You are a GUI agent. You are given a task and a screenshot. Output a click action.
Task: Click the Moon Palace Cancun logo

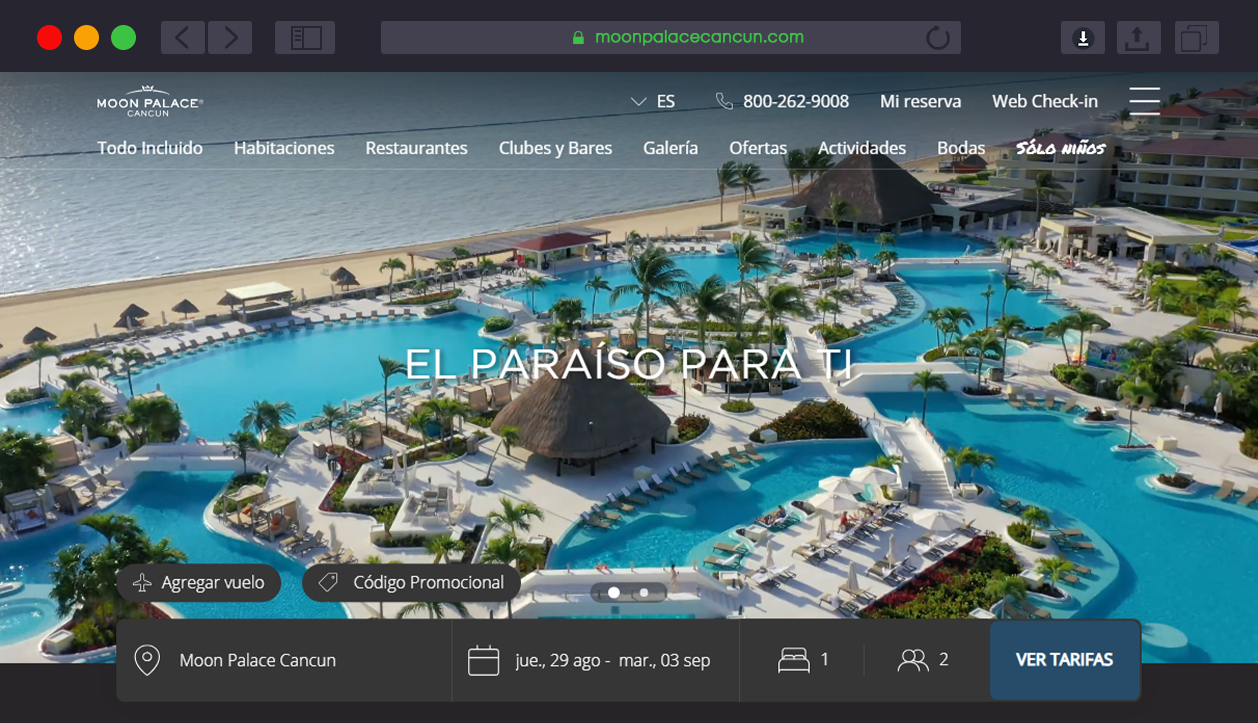(x=150, y=102)
